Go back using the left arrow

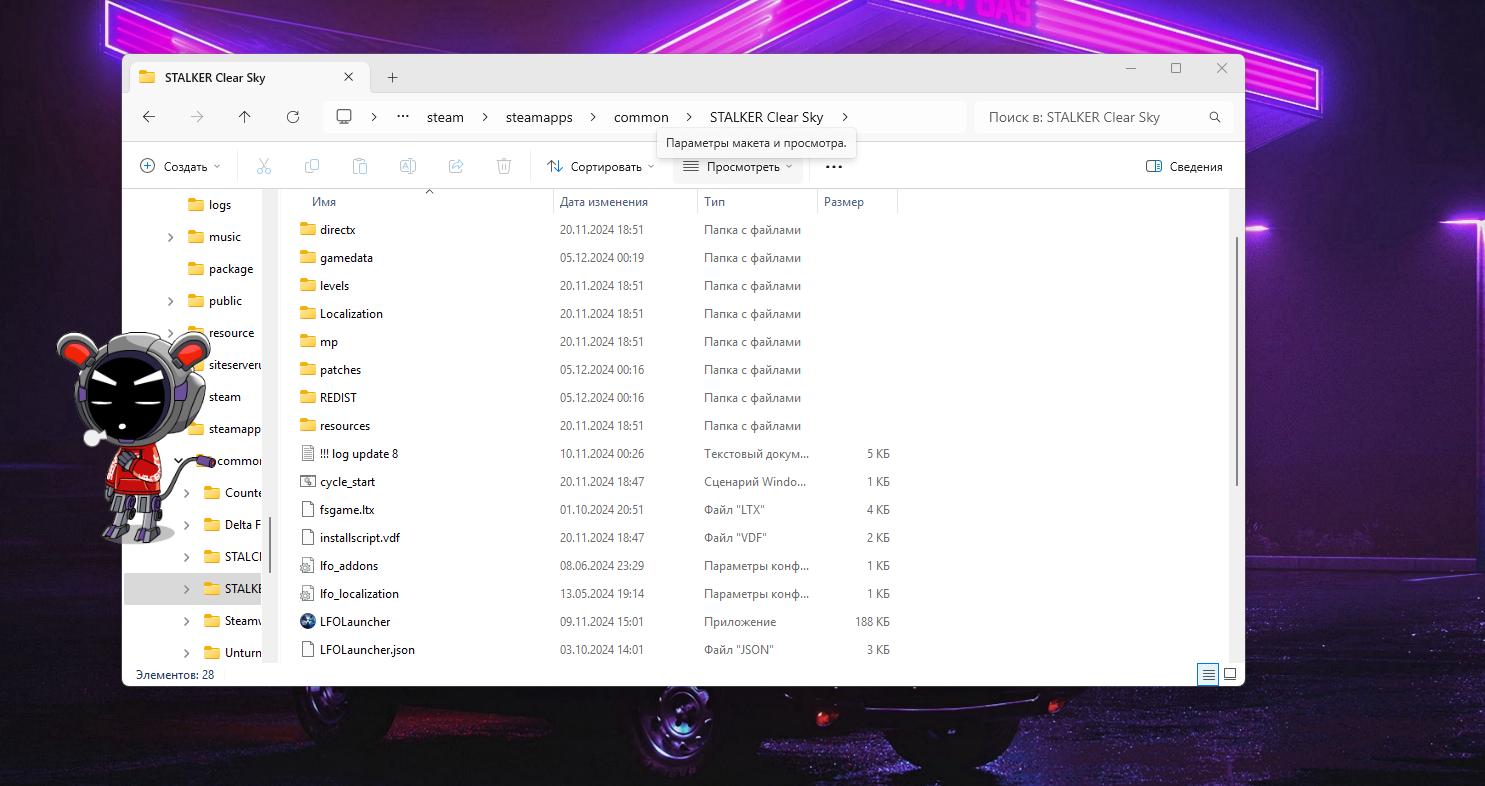[149, 117]
